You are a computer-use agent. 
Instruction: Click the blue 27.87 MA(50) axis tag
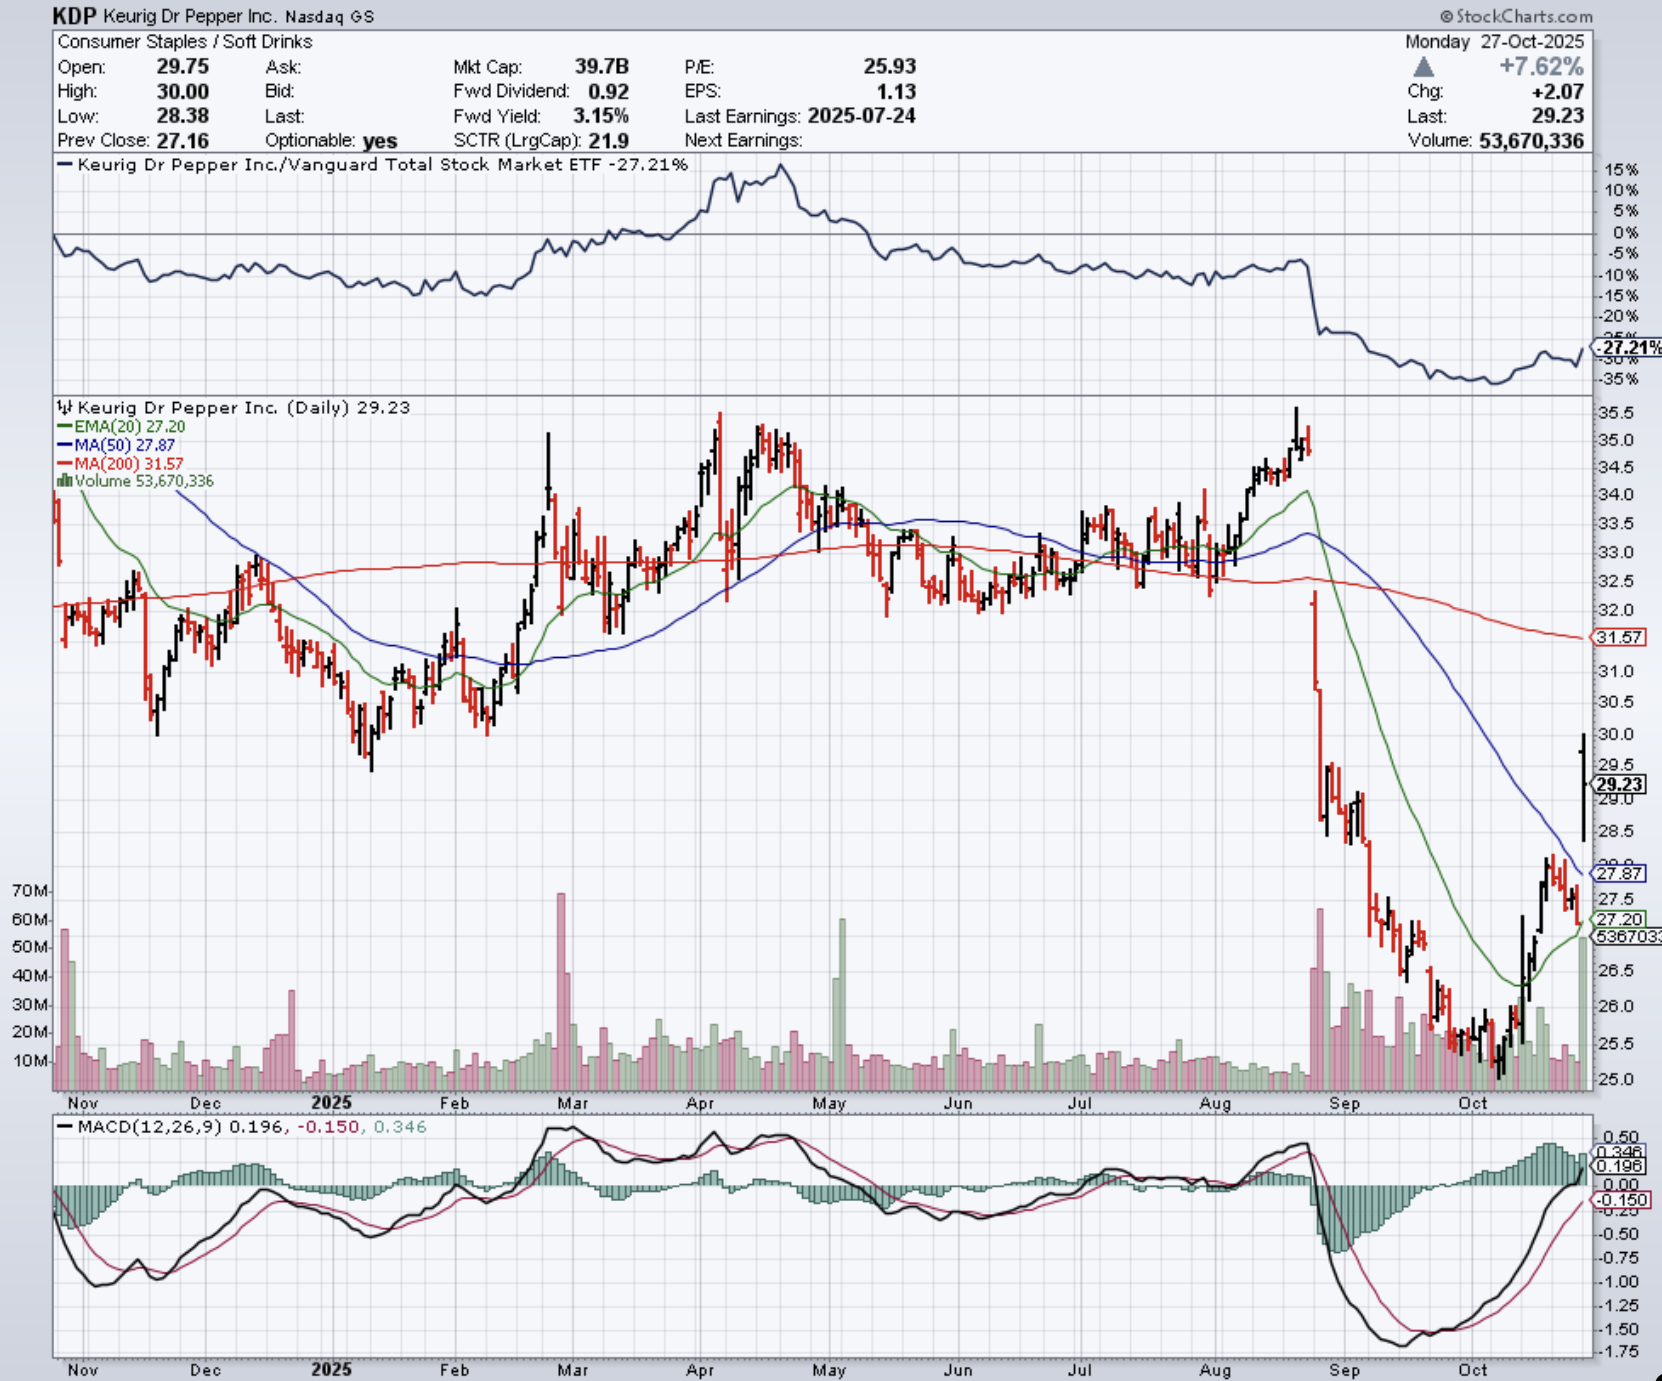[1619, 873]
